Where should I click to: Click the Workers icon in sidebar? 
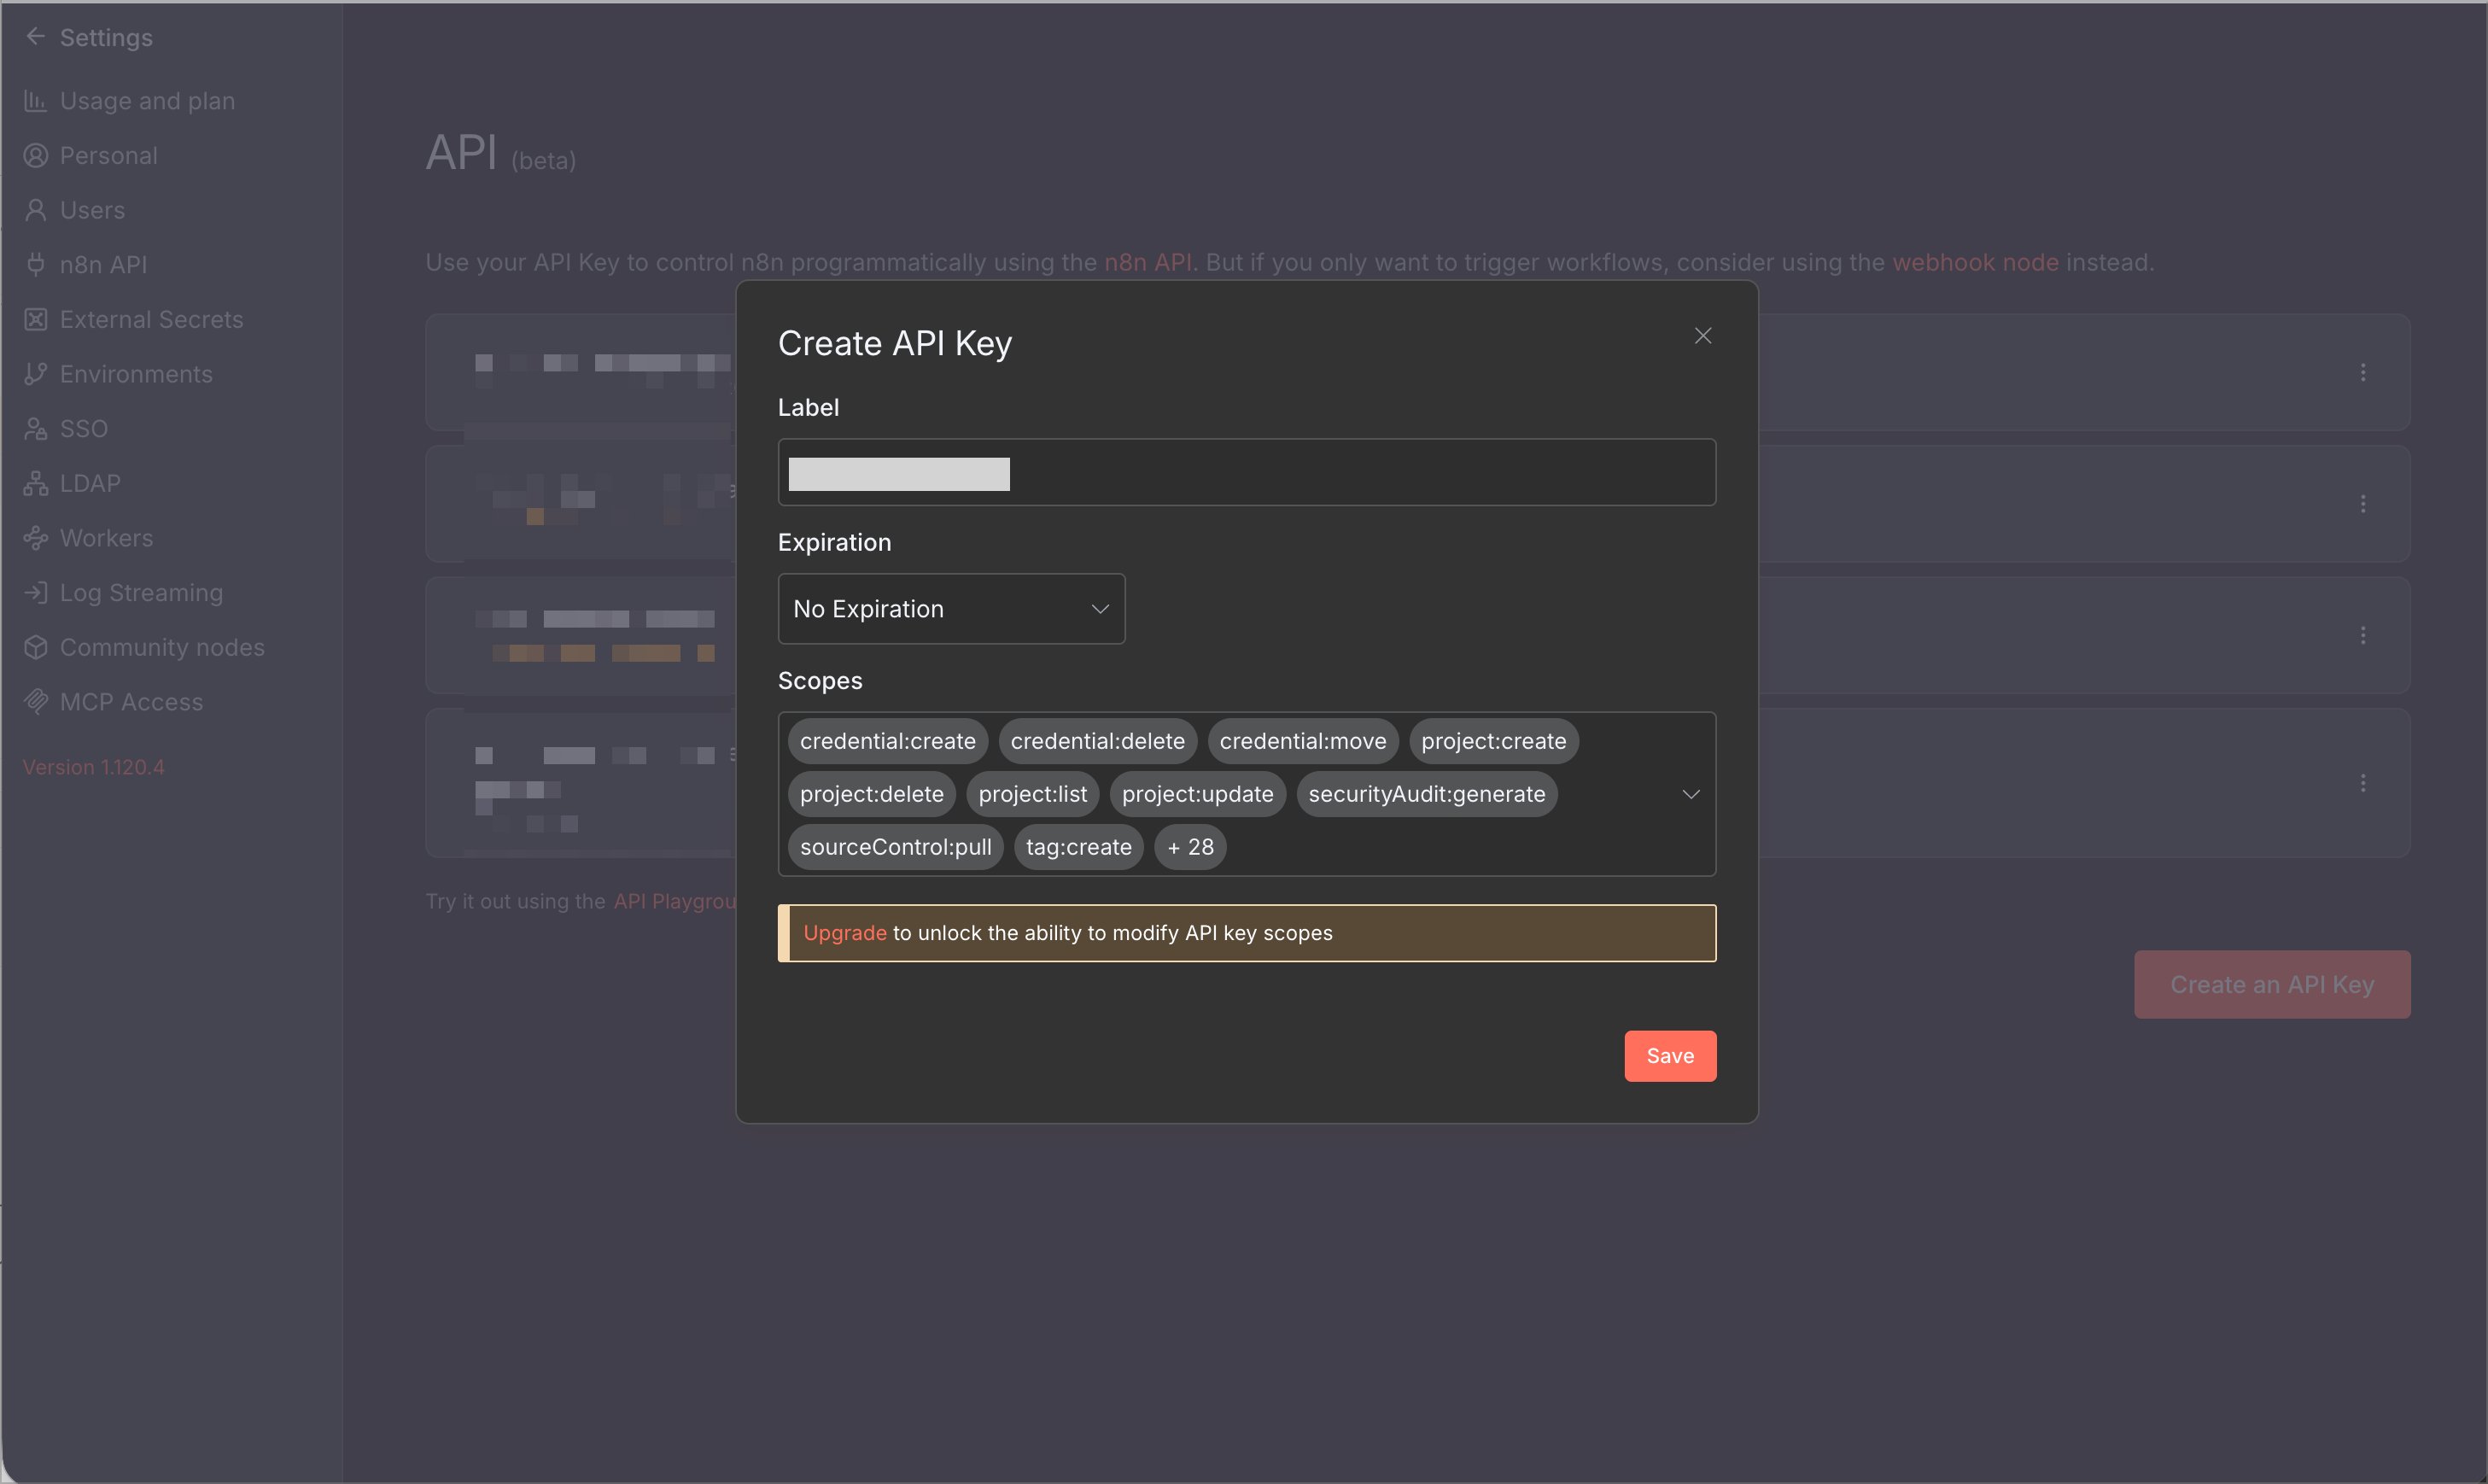pyautogui.click(x=36, y=538)
